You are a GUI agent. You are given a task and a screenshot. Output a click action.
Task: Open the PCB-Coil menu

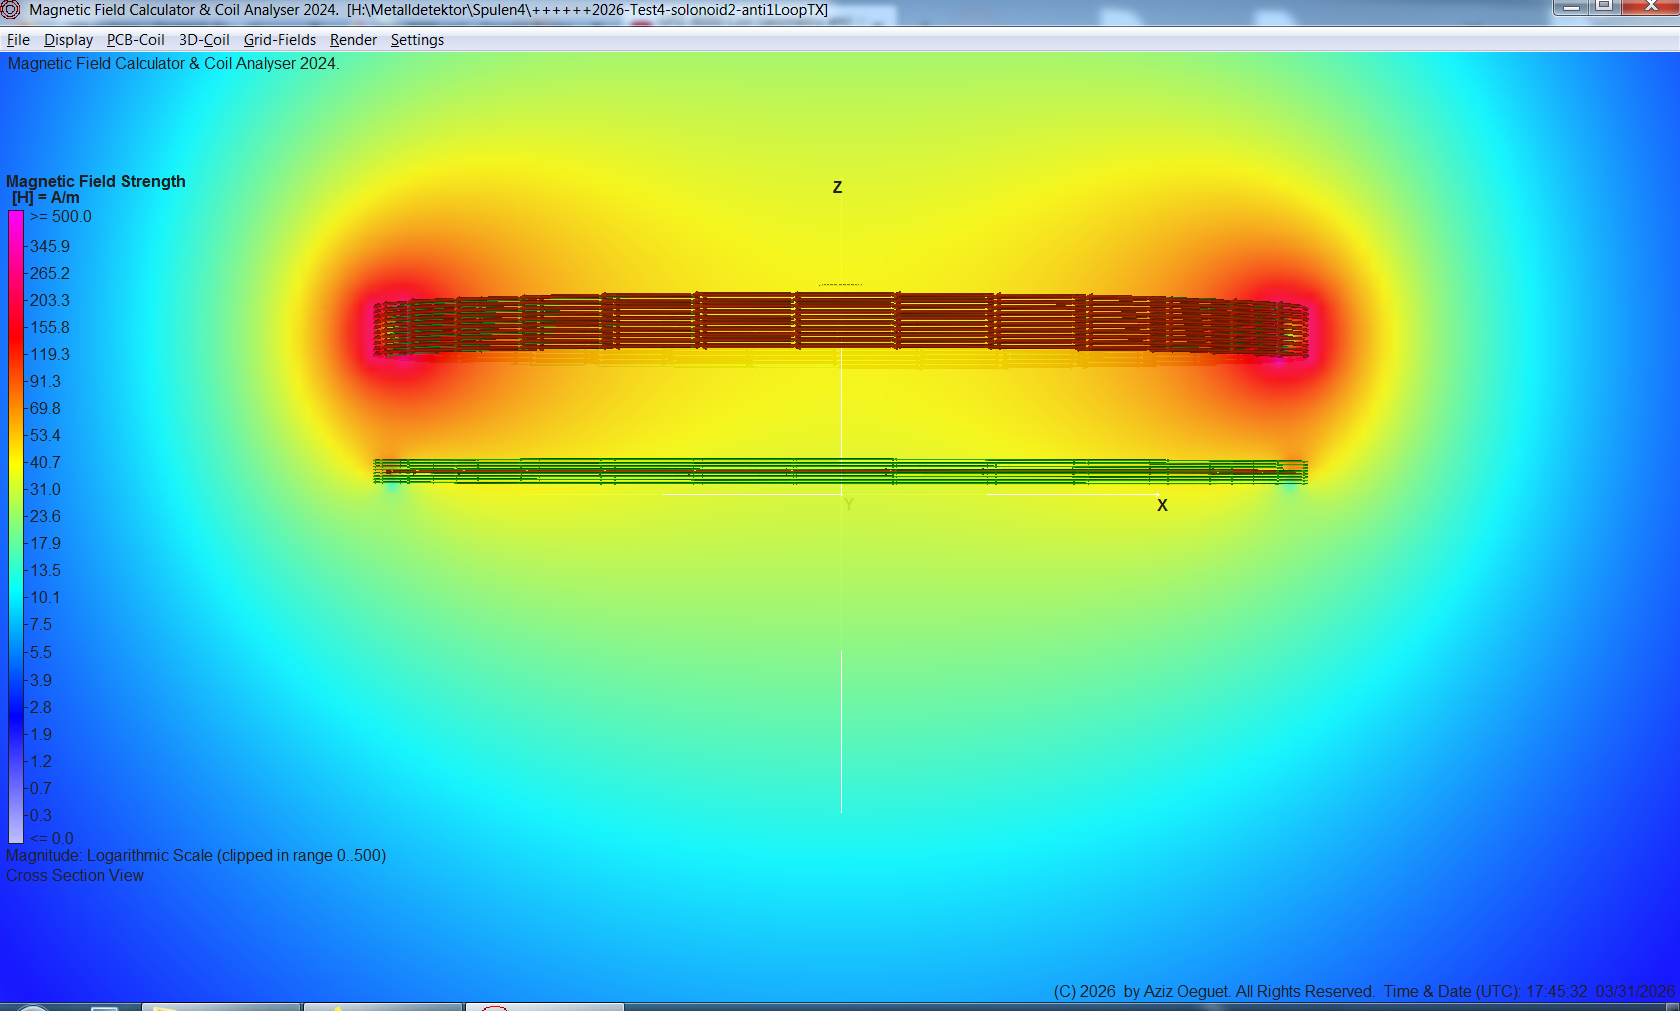[x=135, y=40]
